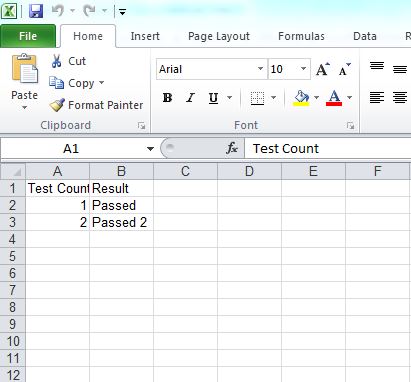Screen dimensions: 411x382
Task: Apply the yellow fill color bucket
Action: coord(301,98)
